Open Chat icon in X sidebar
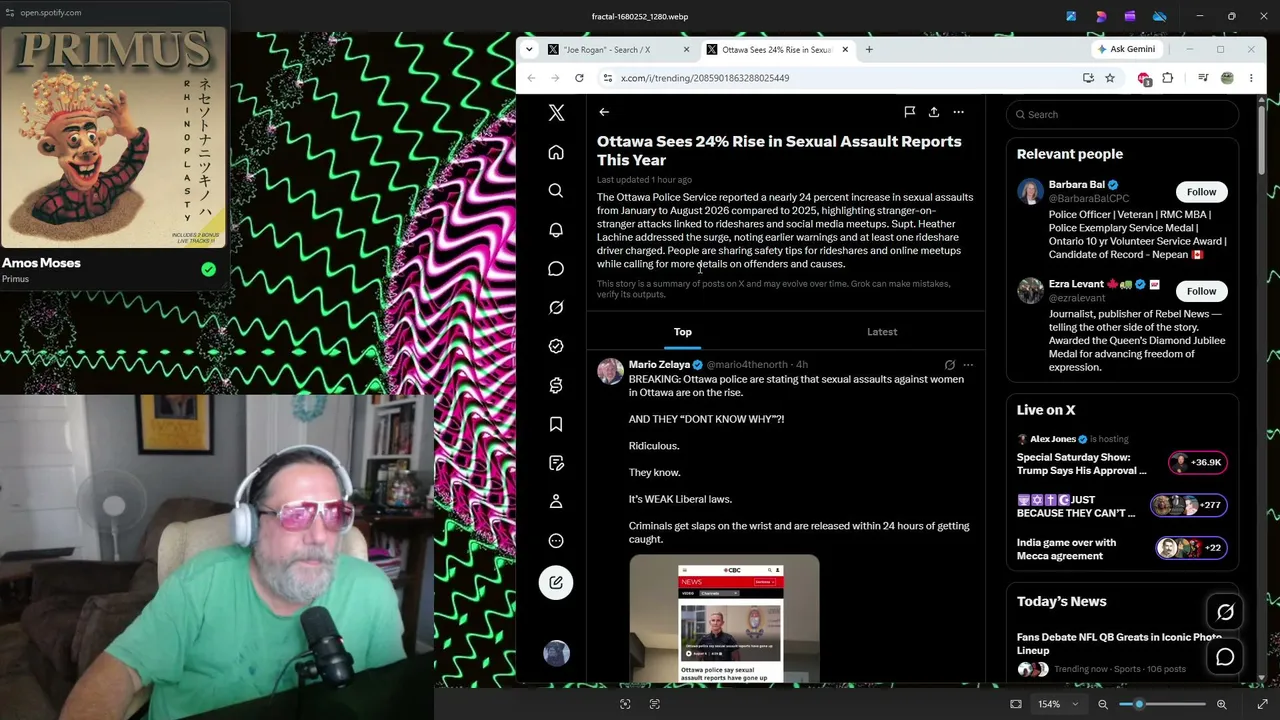This screenshot has height=720, width=1280. 556,268
